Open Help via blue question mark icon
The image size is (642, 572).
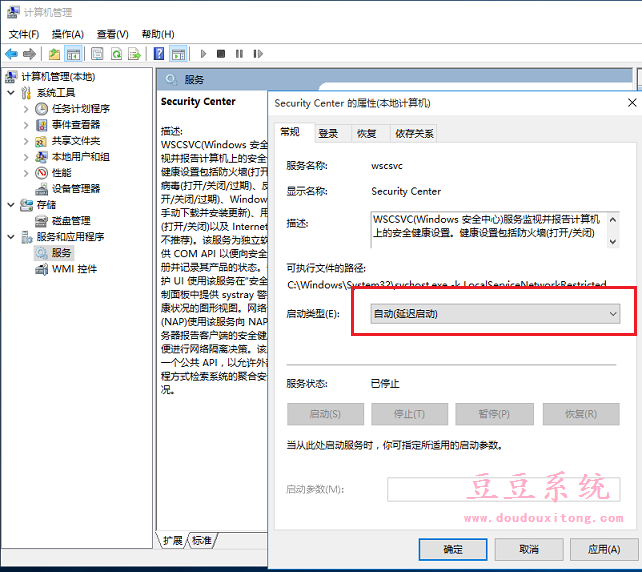point(159,54)
